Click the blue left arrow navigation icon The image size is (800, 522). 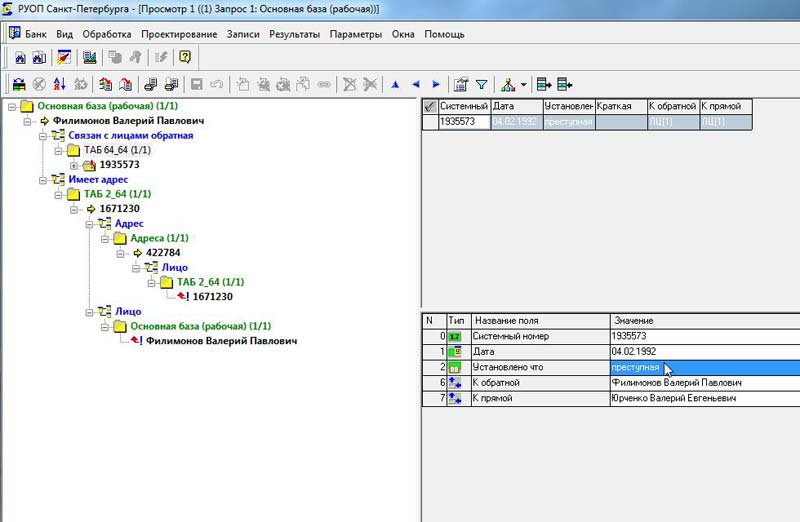pos(415,85)
